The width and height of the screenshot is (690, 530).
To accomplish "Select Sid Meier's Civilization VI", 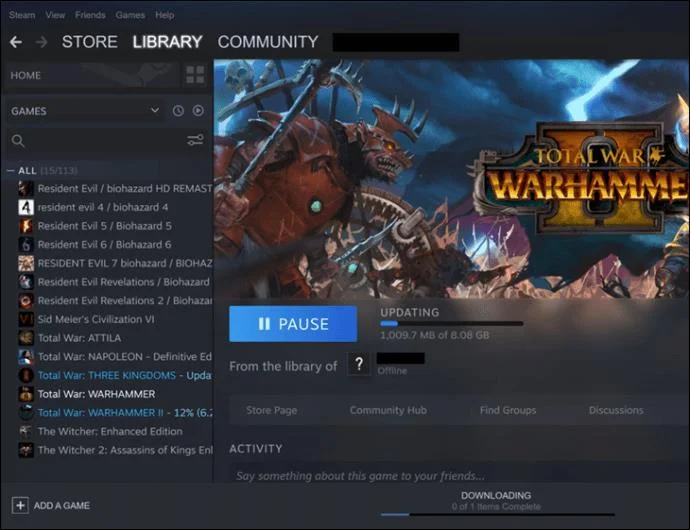I will point(96,319).
